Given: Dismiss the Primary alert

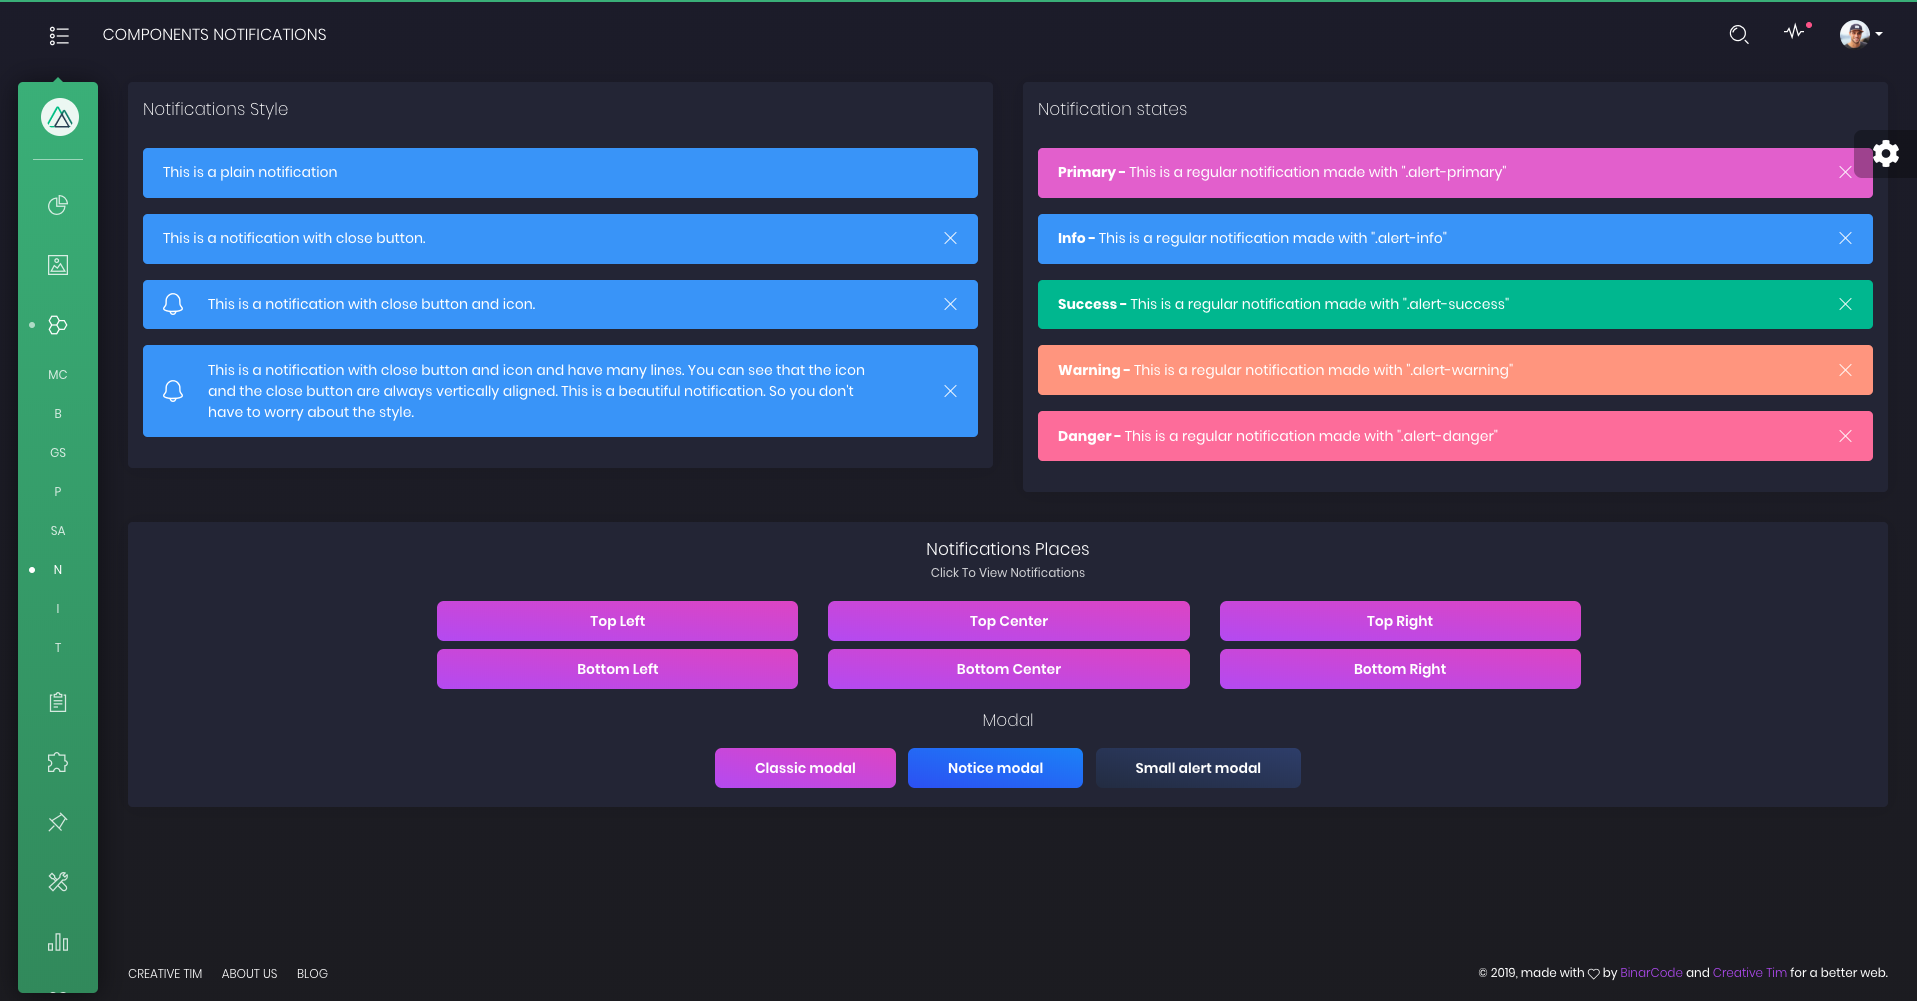Looking at the screenshot, I should tap(1845, 172).
